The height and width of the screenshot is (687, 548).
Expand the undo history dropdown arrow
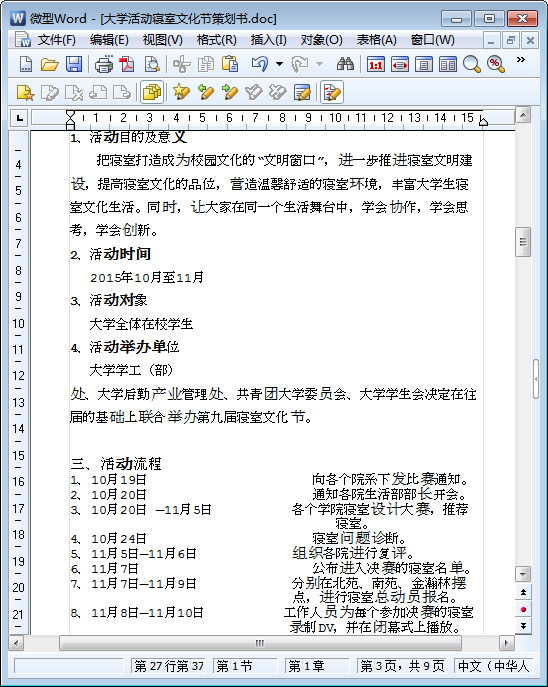click(279, 64)
